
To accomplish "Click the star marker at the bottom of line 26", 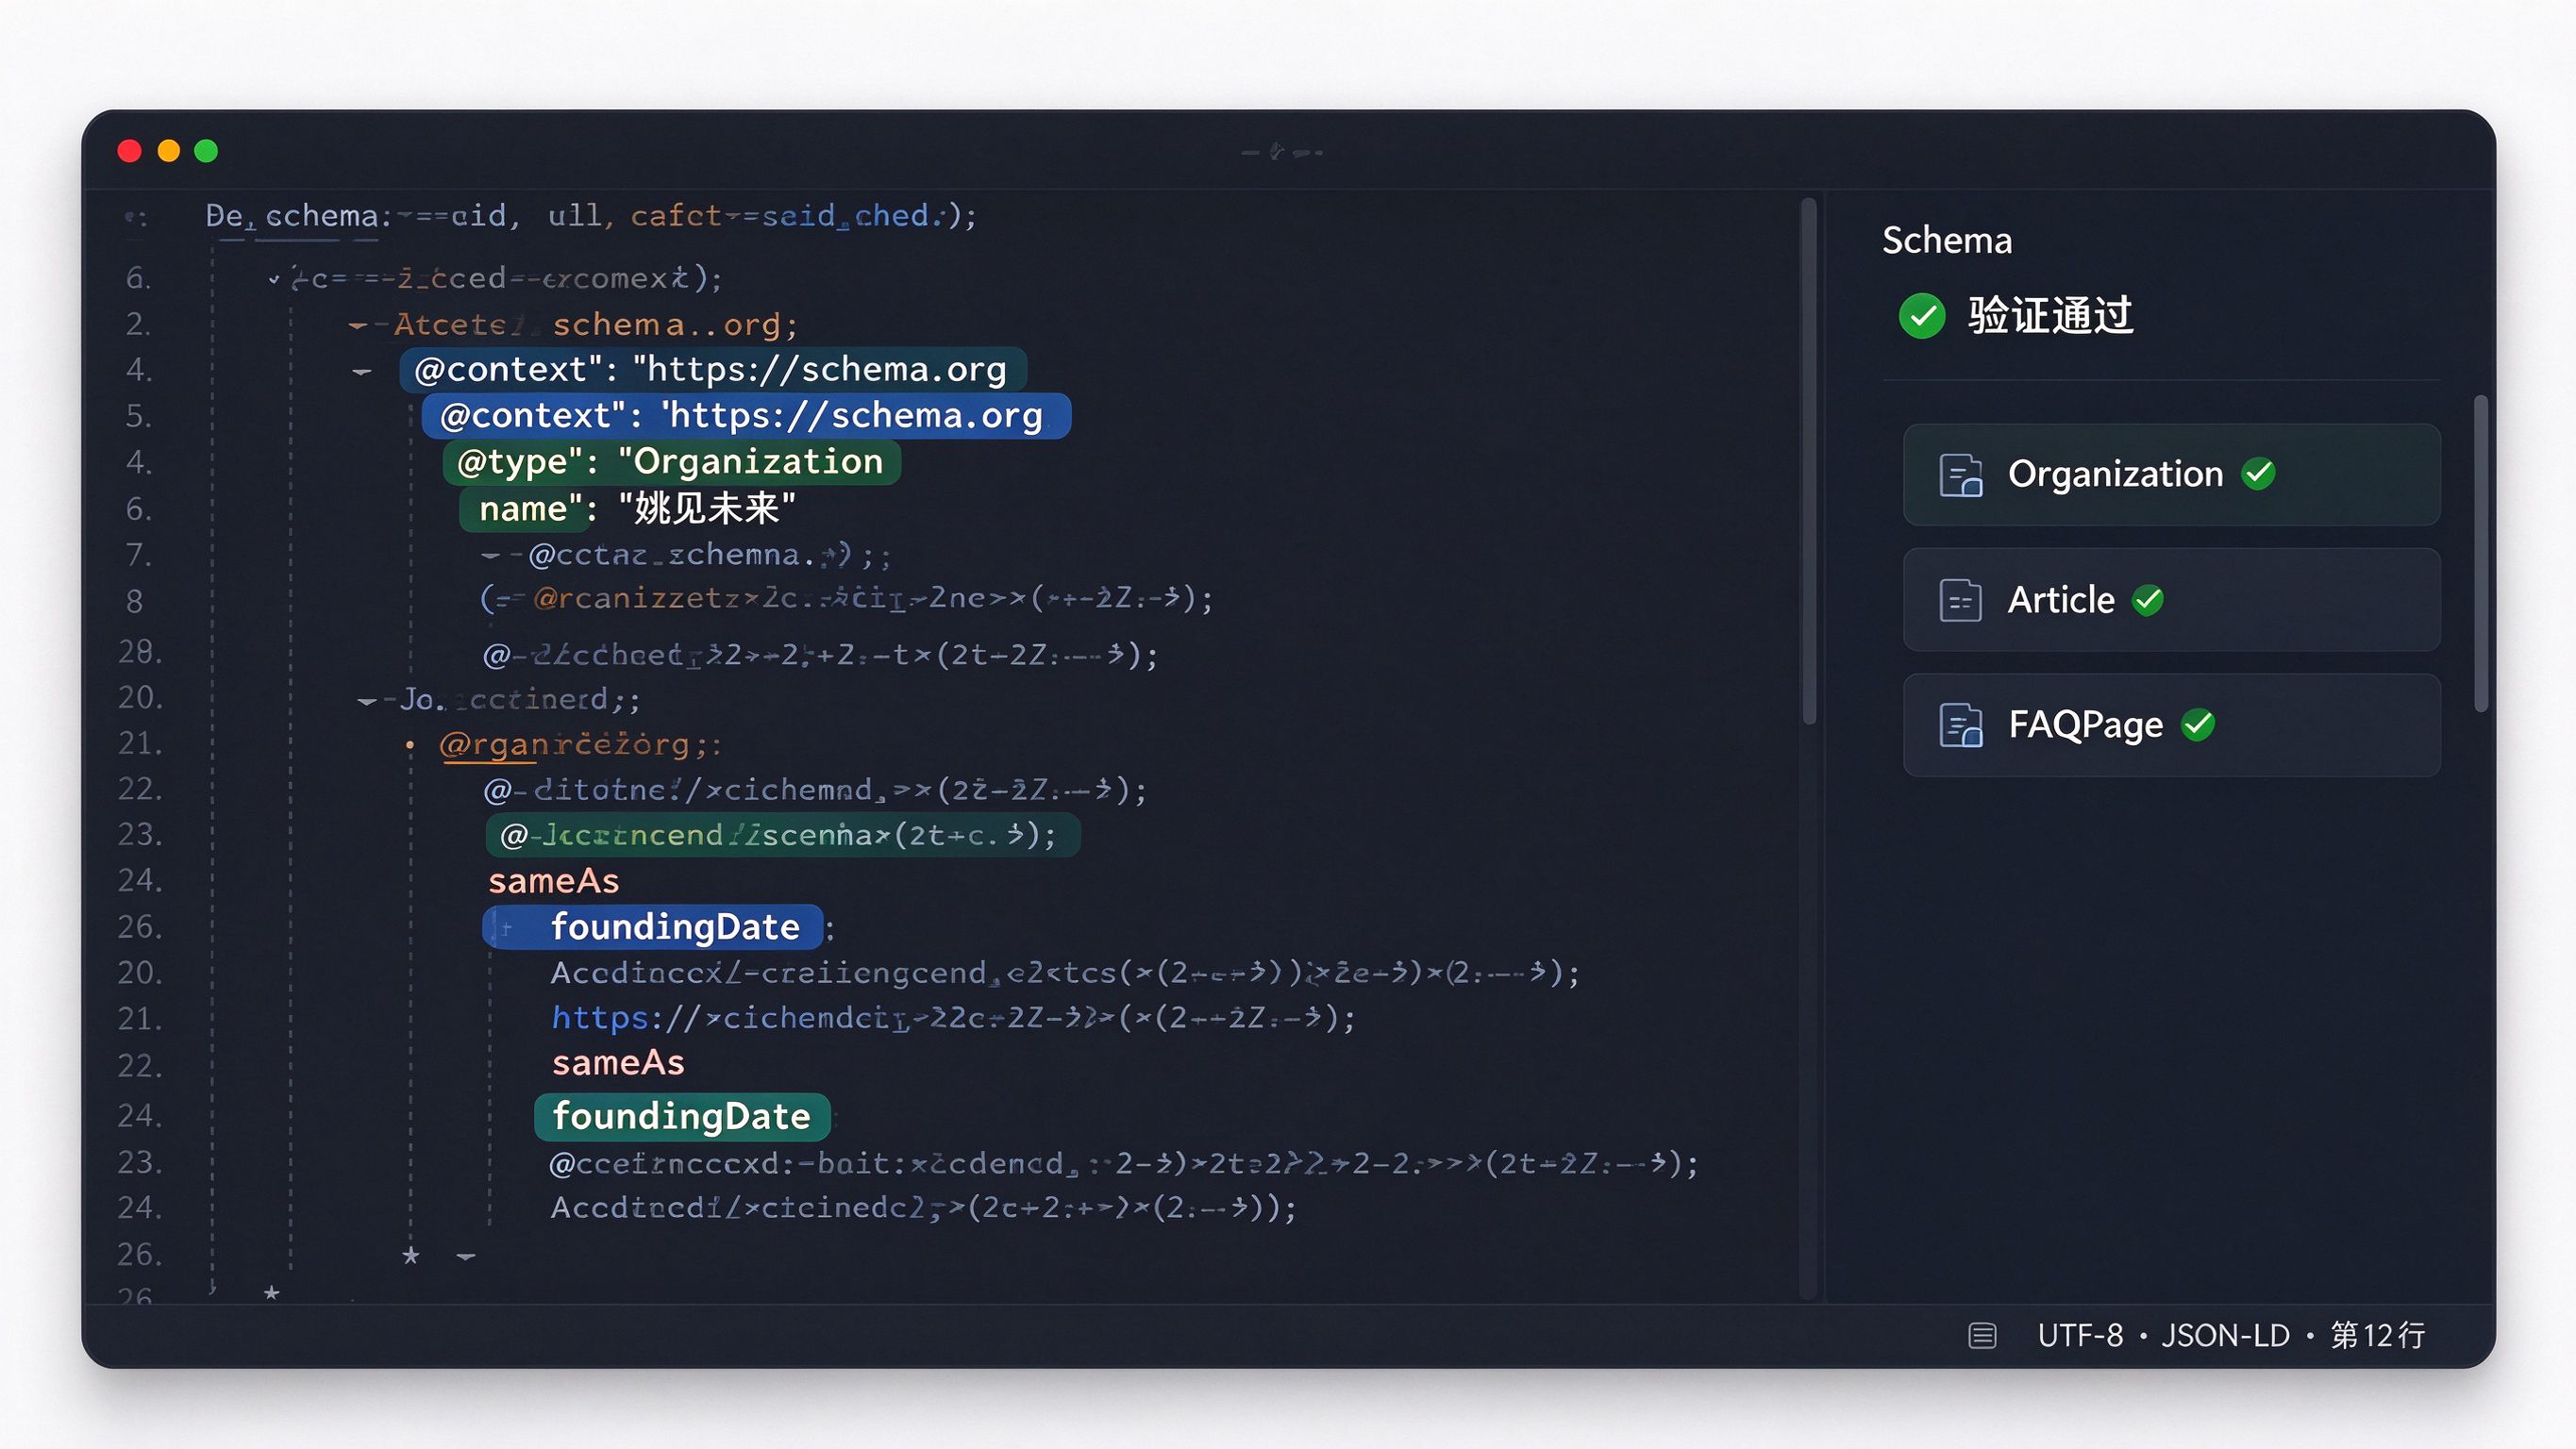I will [411, 1255].
